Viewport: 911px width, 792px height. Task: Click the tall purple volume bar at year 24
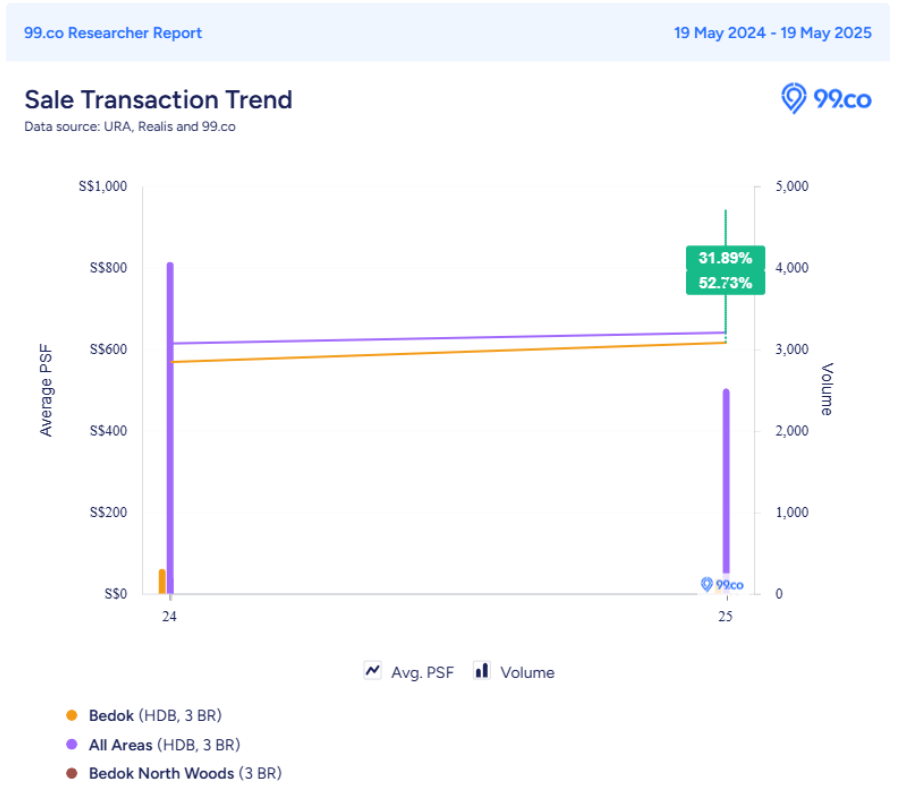[x=170, y=430]
